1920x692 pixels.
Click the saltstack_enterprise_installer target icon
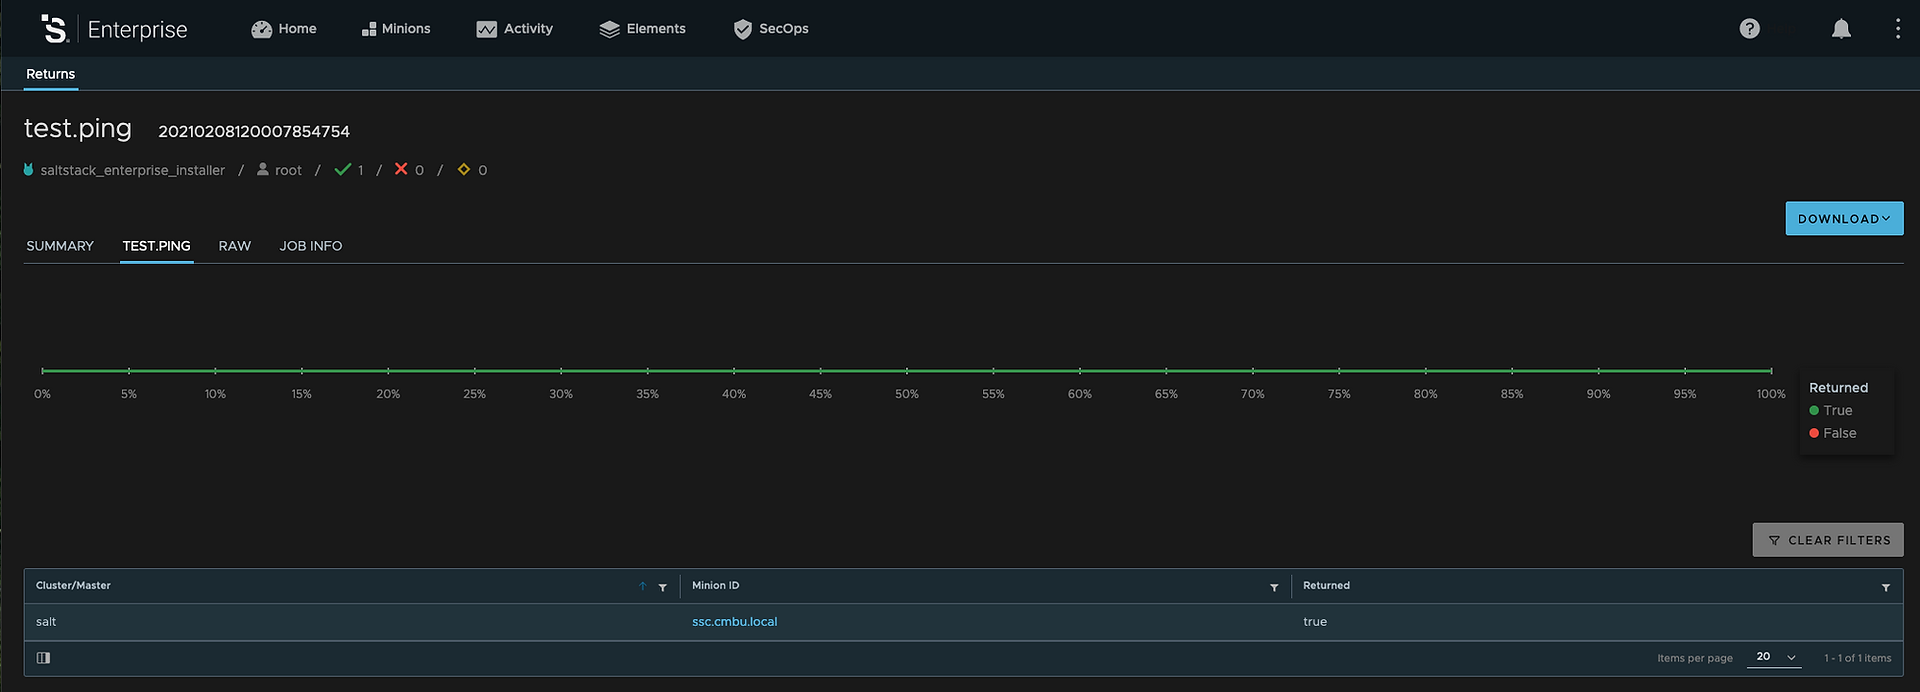[29, 170]
